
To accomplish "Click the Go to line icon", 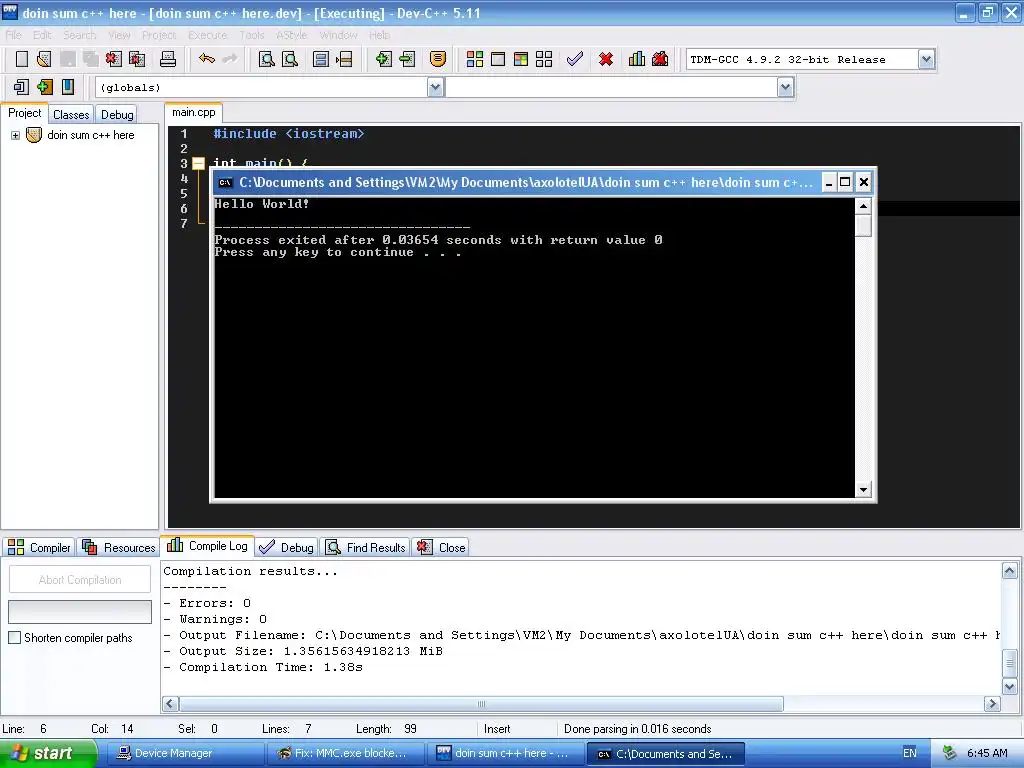I will click(x=344, y=59).
